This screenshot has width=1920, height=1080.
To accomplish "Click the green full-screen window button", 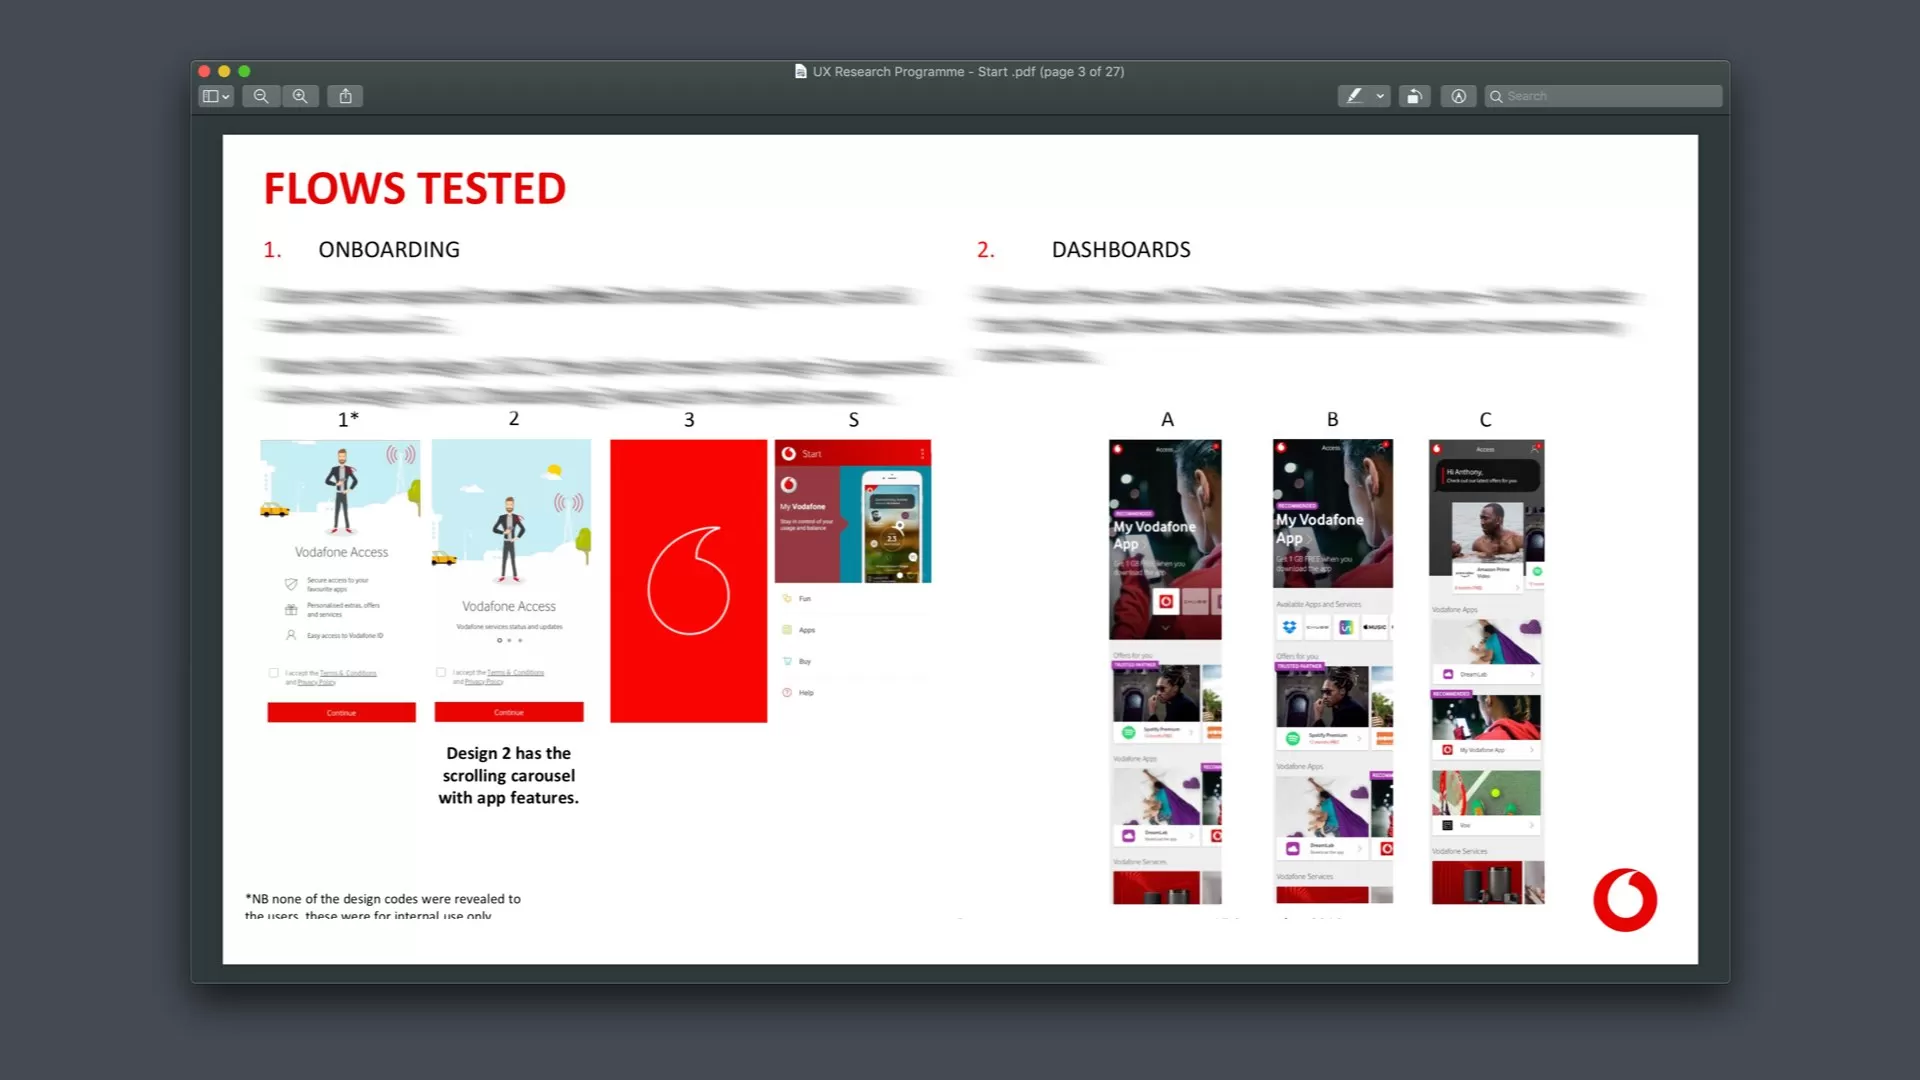I will point(244,71).
